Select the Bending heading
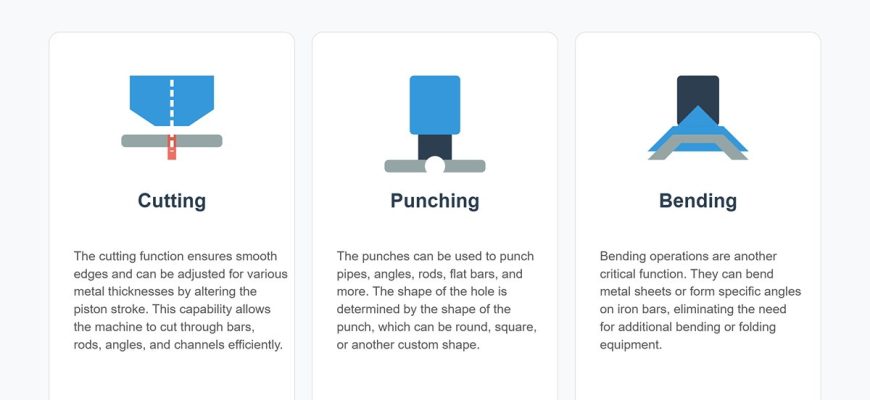870x400 pixels. tap(698, 201)
